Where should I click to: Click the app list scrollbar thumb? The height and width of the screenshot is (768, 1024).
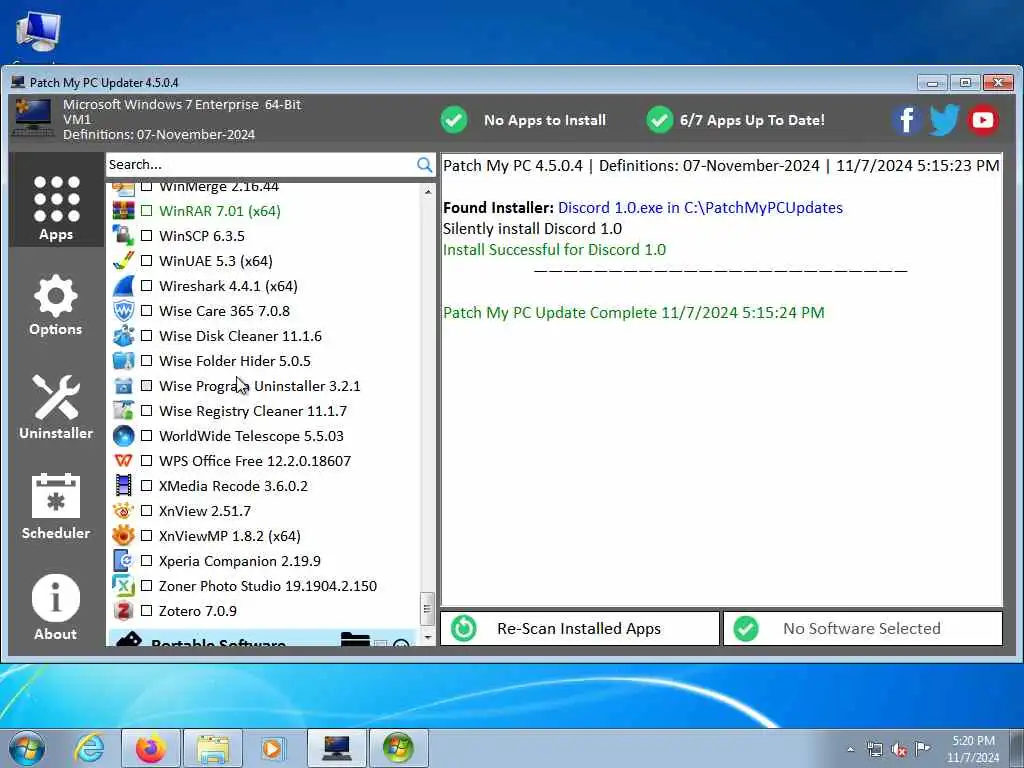point(428,609)
